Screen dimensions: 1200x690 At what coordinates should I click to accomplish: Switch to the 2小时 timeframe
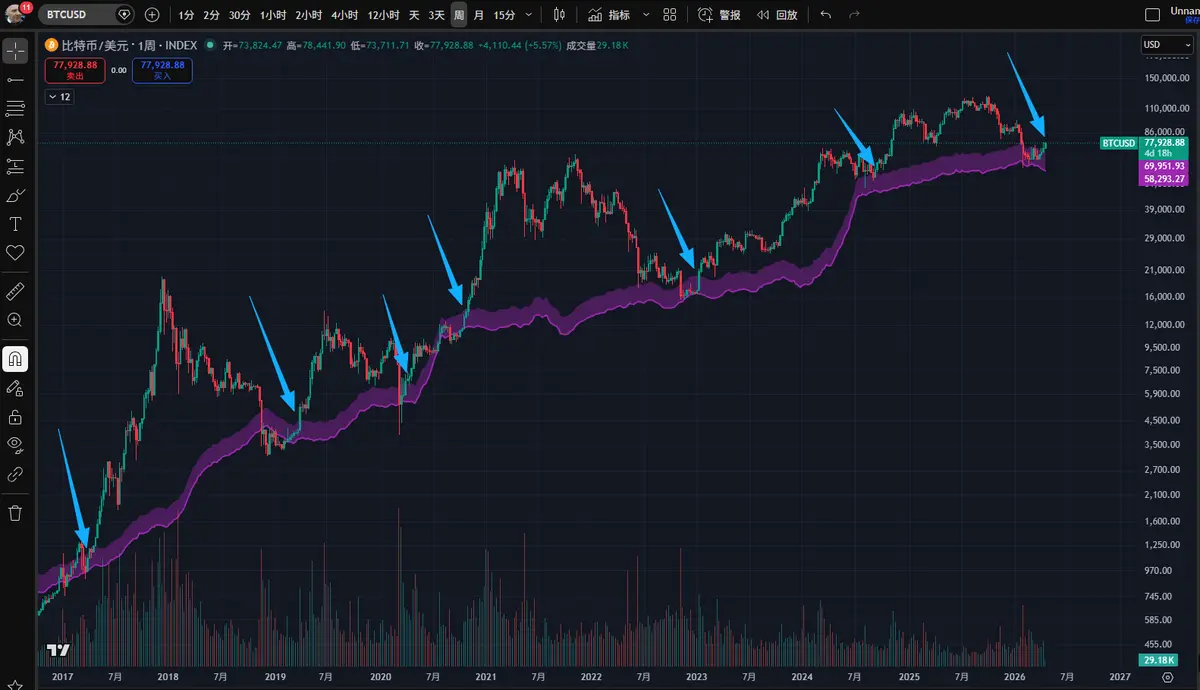pyautogui.click(x=308, y=15)
